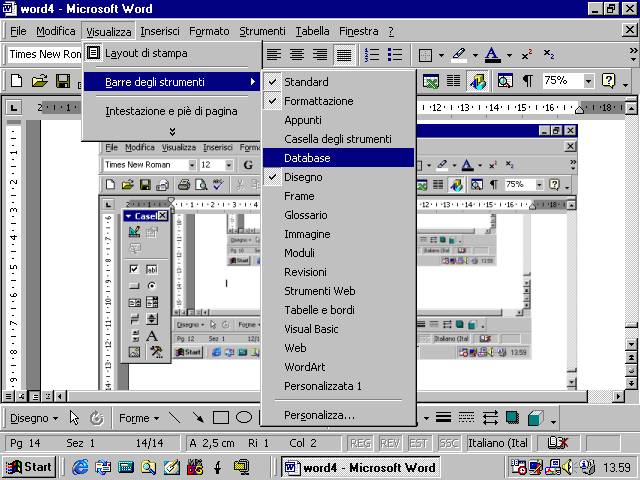The image size is (640, 480).
Task: Enable the Visual Basic toolbar
Action: [338, 329]
